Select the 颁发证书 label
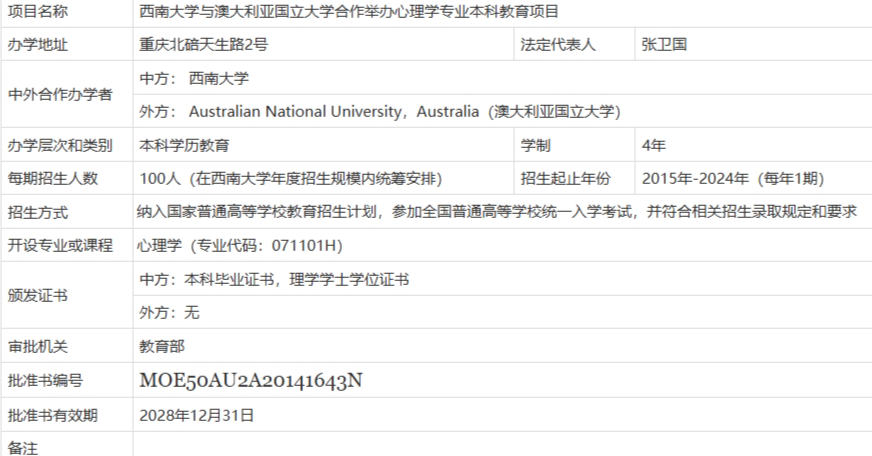Screen dimensions: 872x456 (x=38, y=295)
